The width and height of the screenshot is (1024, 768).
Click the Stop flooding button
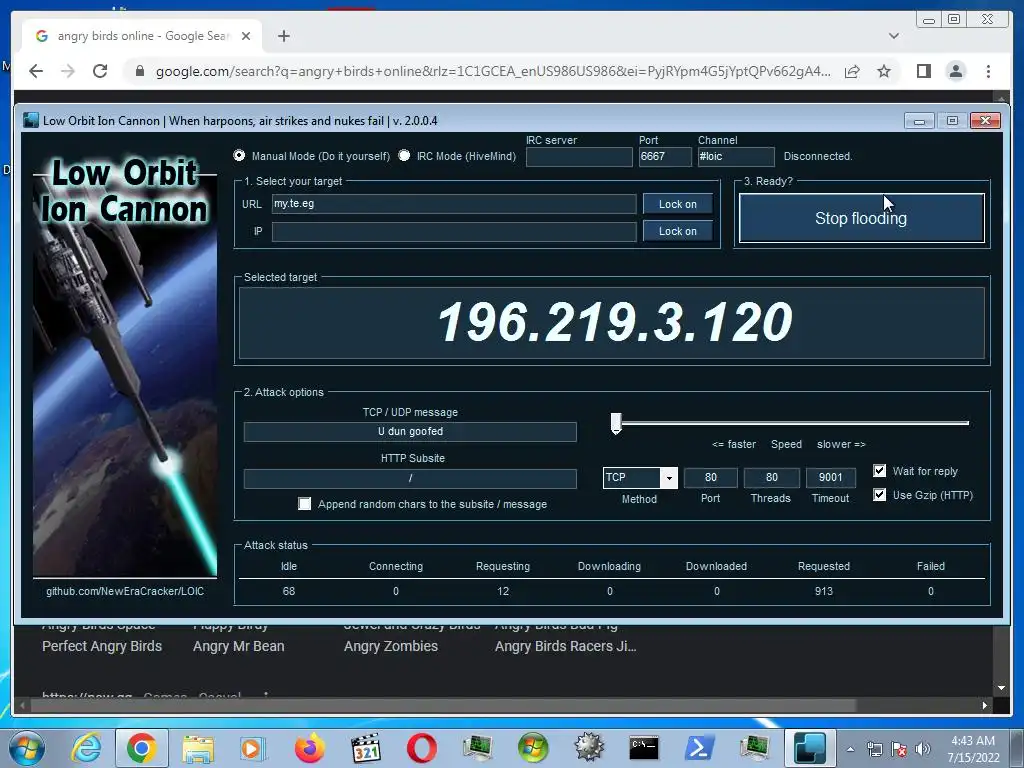tap(861, 218)
